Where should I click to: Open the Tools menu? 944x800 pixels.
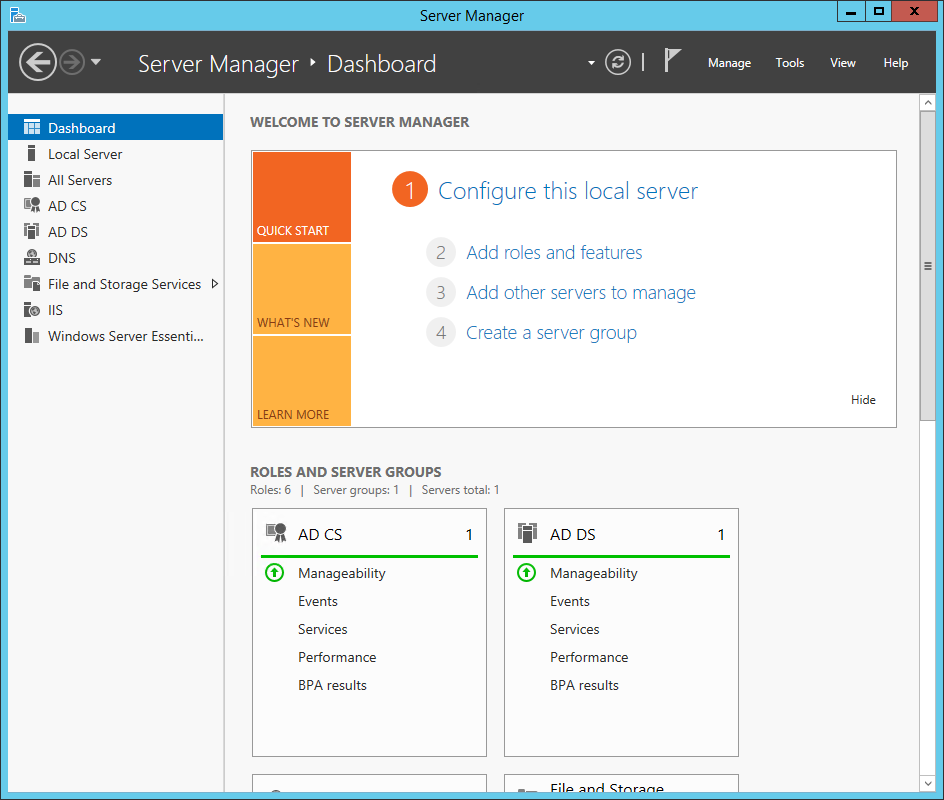[789, 63]
